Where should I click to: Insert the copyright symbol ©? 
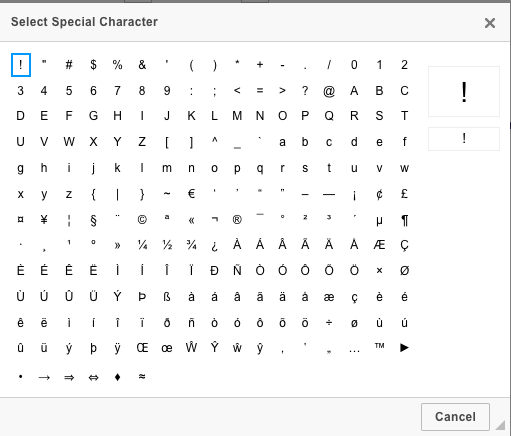(142, 220)
